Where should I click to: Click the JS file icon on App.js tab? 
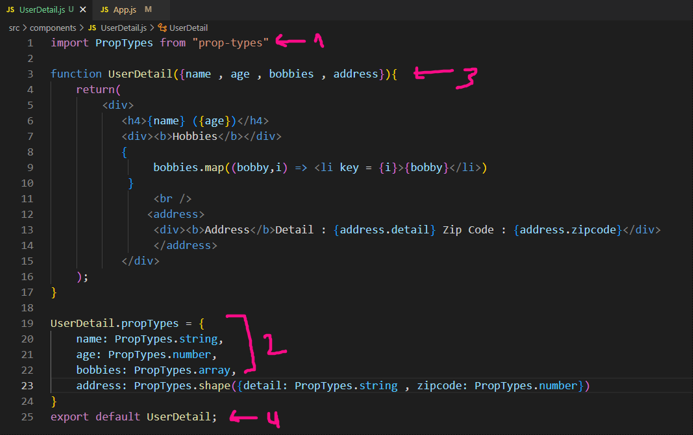[104, 9]
